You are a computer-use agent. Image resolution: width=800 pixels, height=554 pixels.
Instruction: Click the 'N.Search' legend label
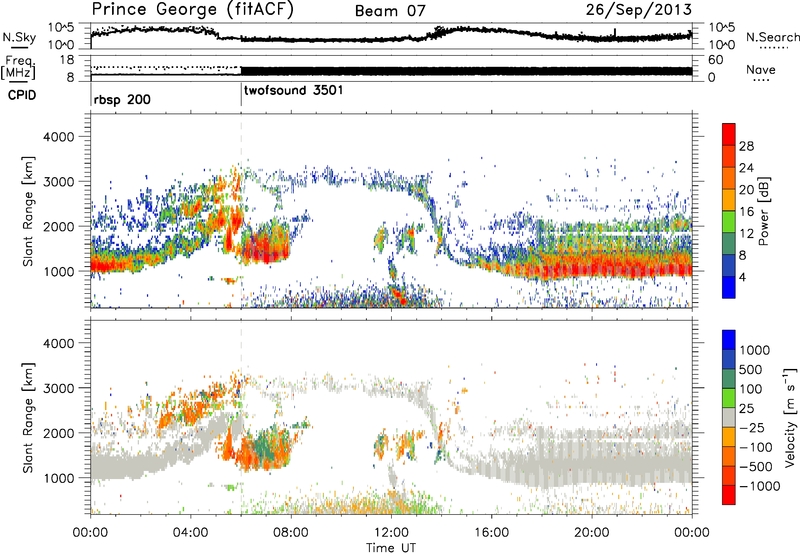pyautogui.click(x=773, y=37)
